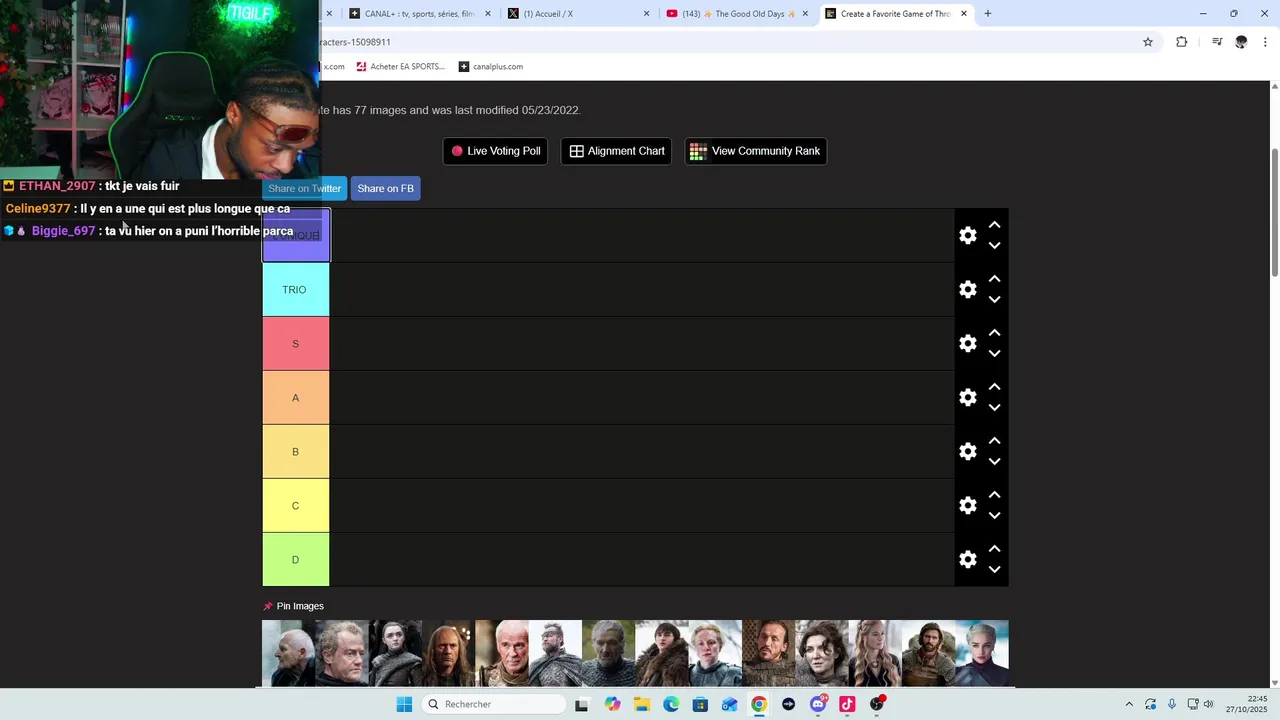Open settings gear for the C tier row
The image size is (1280, 720).
click(967, 506)
